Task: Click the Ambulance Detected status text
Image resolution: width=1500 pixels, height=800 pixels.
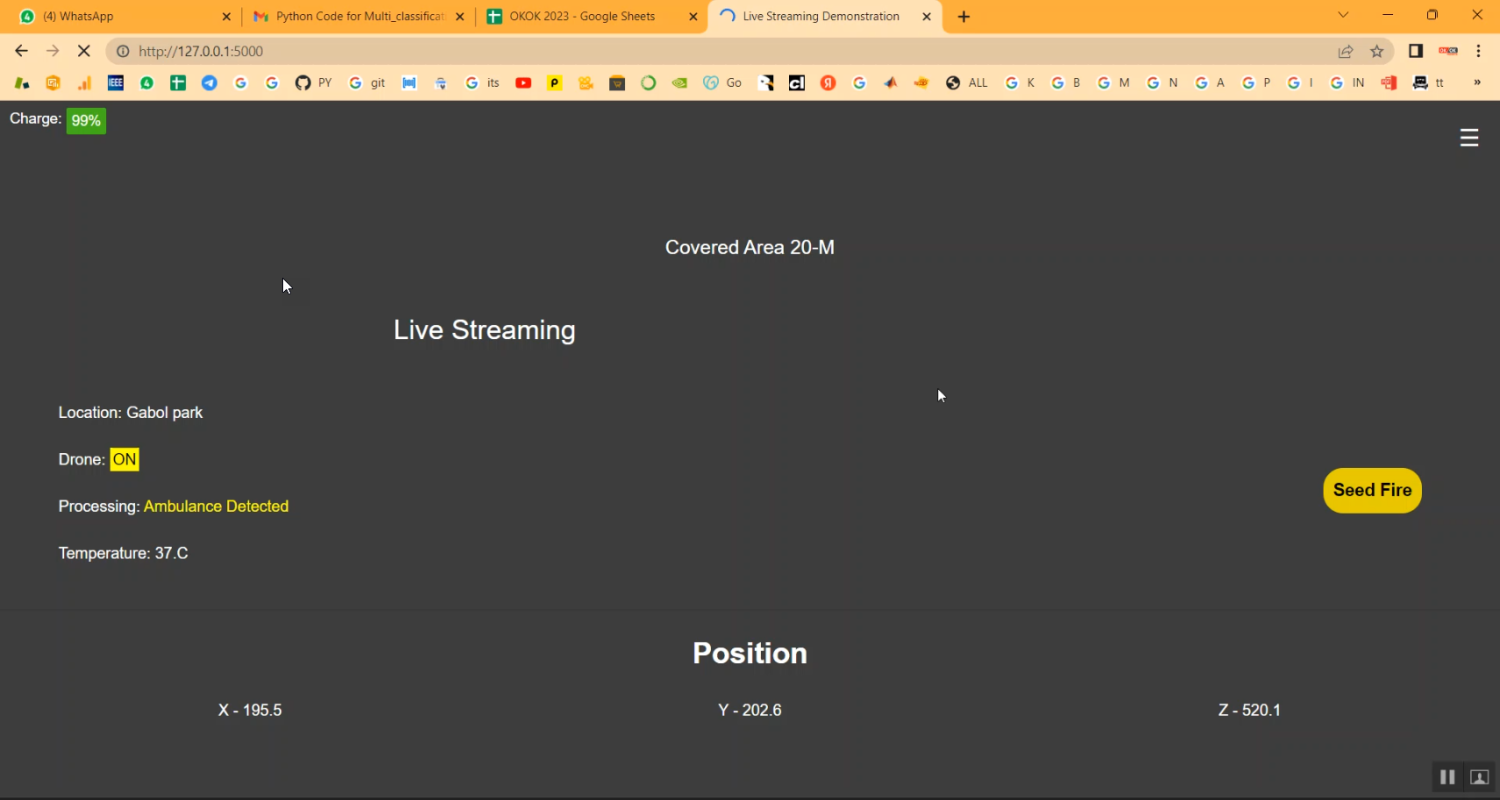Action: click(216, 507)
